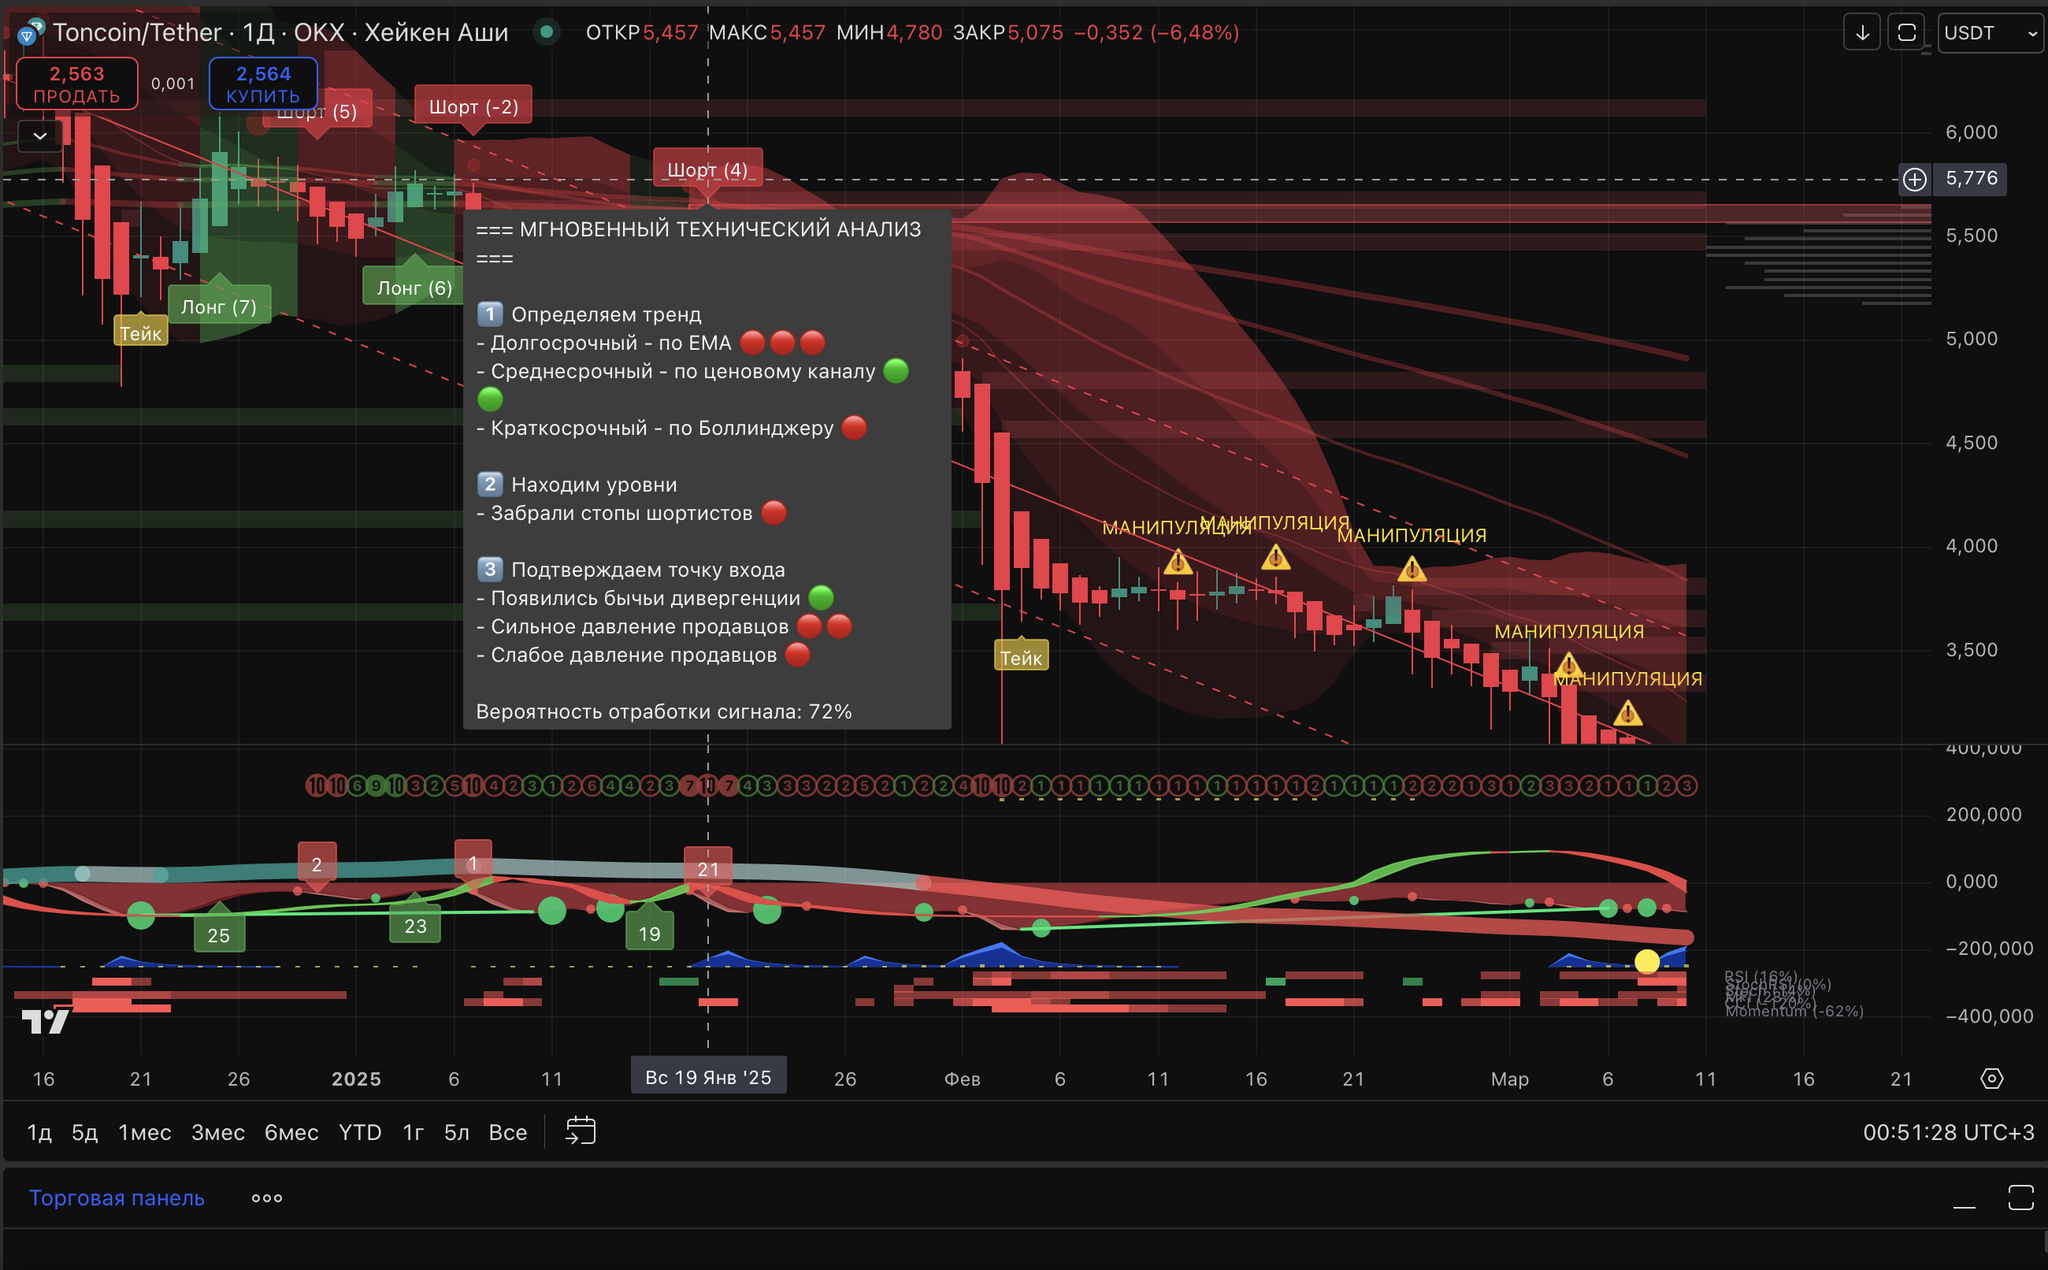Click the Тейк label under February drop
2048x1270 pixels.
pos(1021,657)
